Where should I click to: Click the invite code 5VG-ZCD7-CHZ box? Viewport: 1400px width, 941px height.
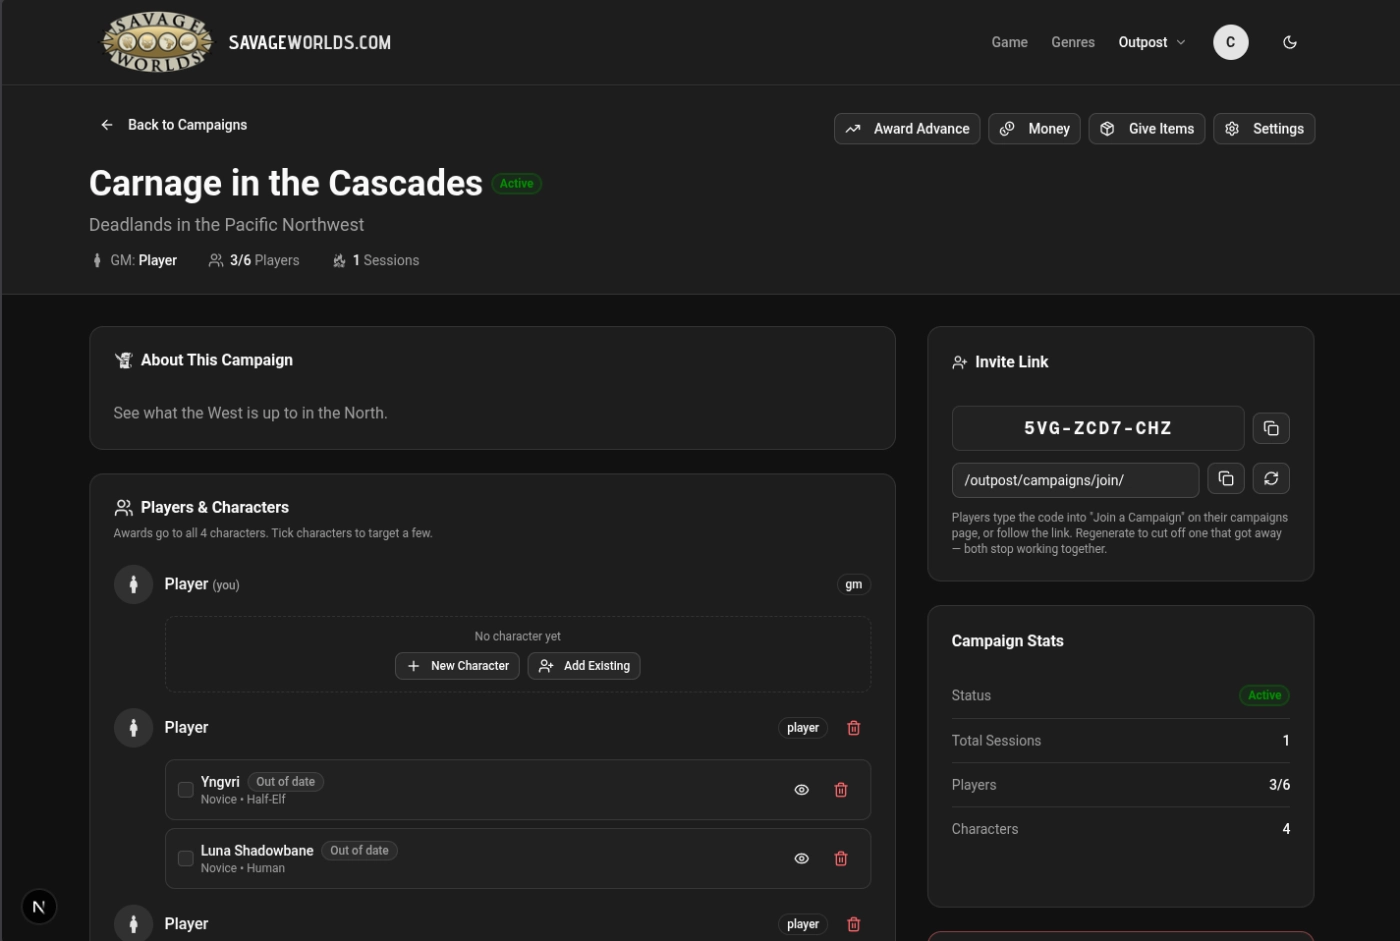pos(1098,428)
